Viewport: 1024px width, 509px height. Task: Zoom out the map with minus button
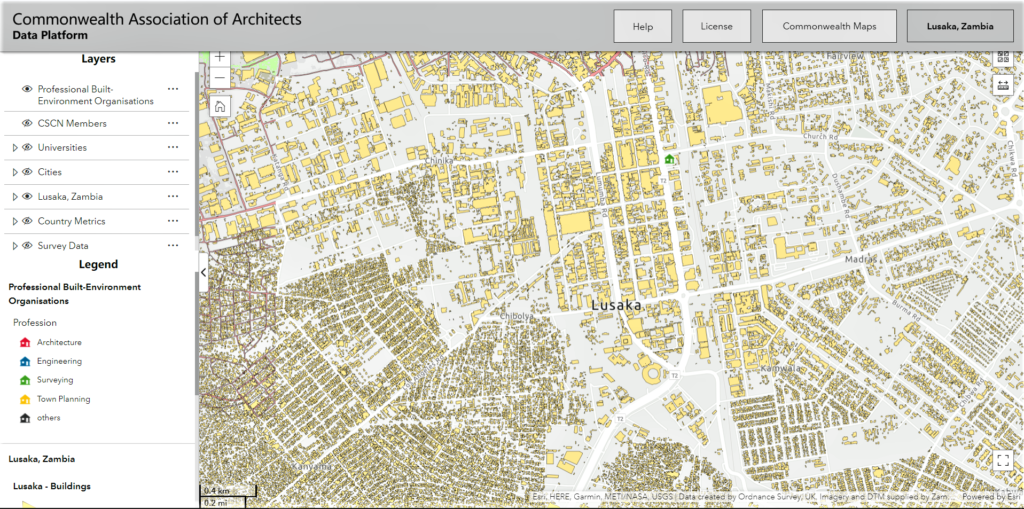pos(220,78)
